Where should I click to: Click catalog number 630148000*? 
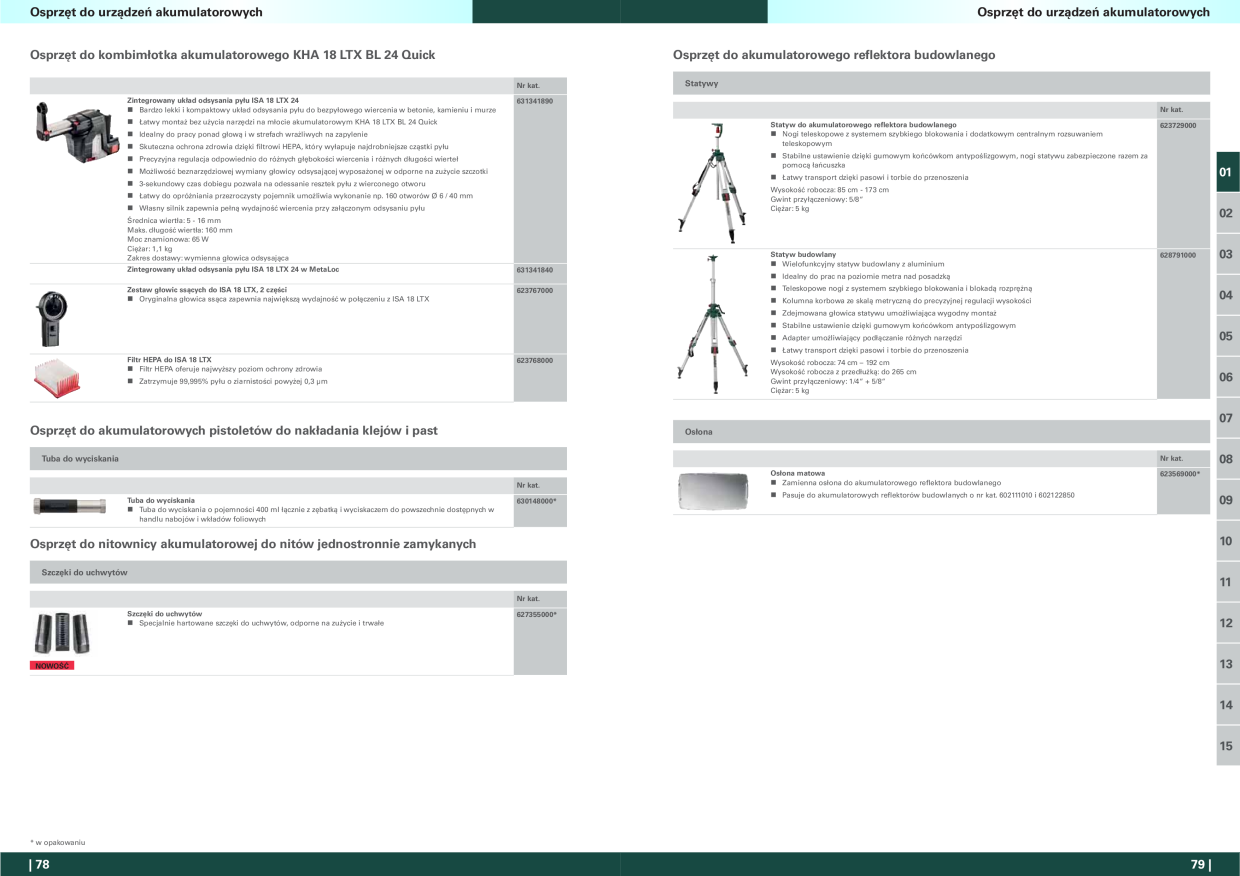click(x=536, y=500)
